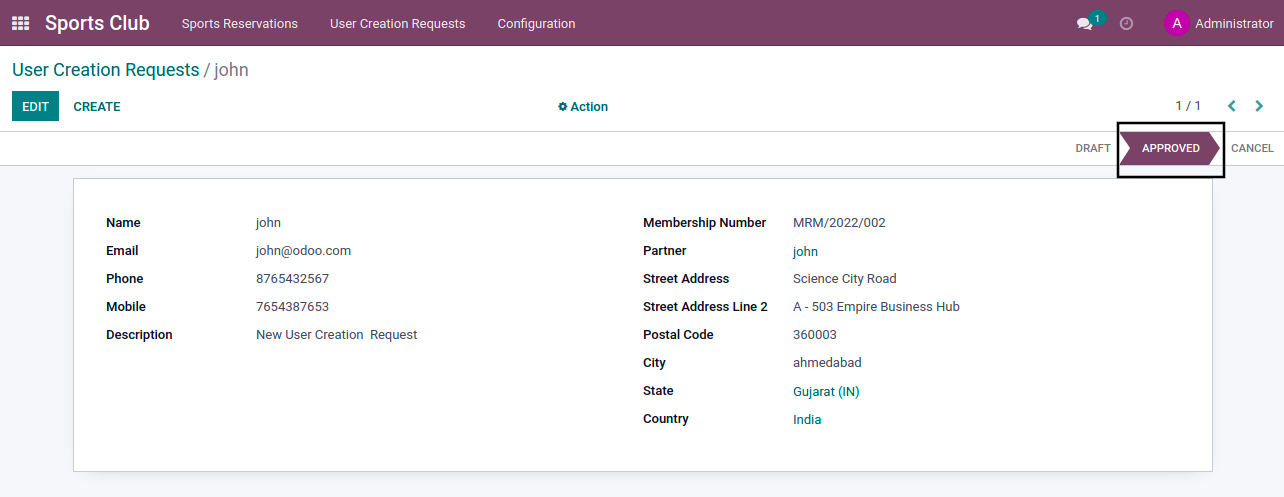
Task: Select the APPROVED status stage
Action: pyautogui.click(x=1170, y=148)
